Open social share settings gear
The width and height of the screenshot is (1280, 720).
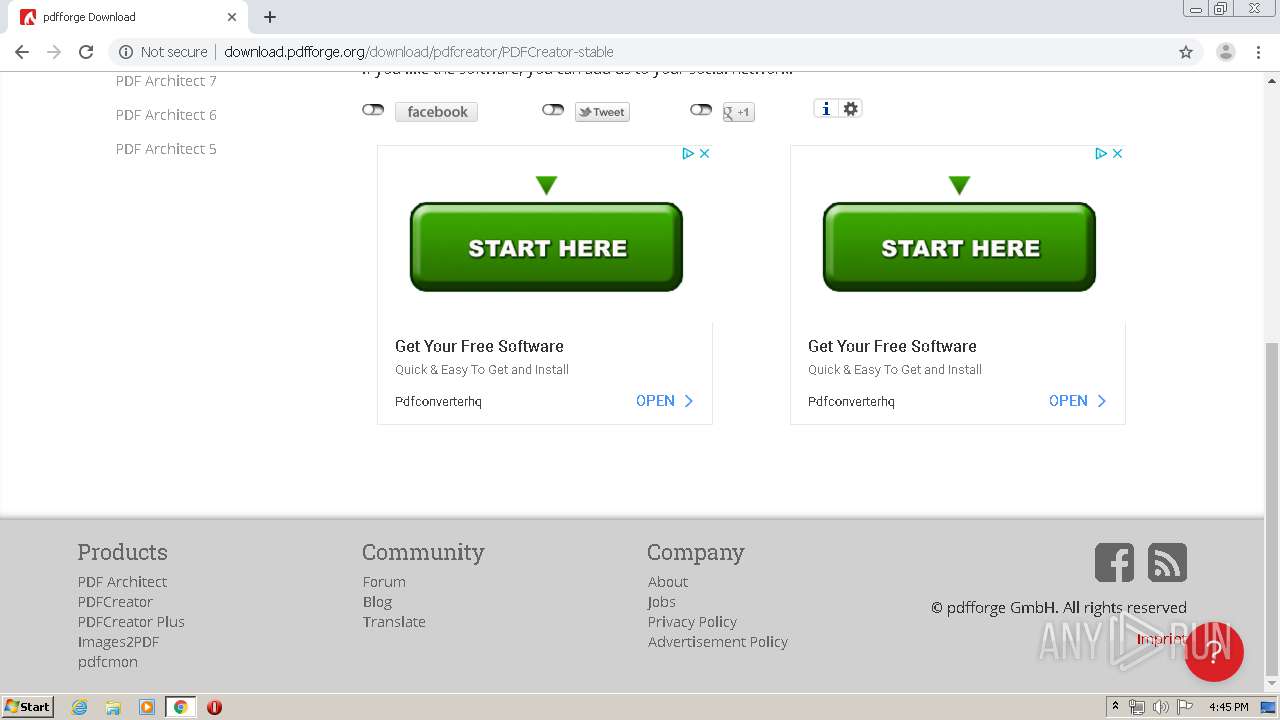pyautogui.click(x=851, y=109)
